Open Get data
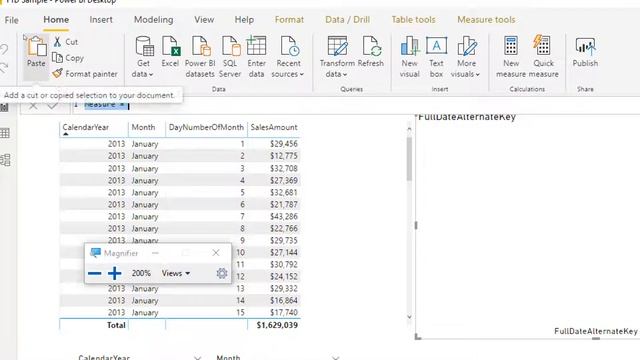The image size is (640, 360). coord(143,57)
